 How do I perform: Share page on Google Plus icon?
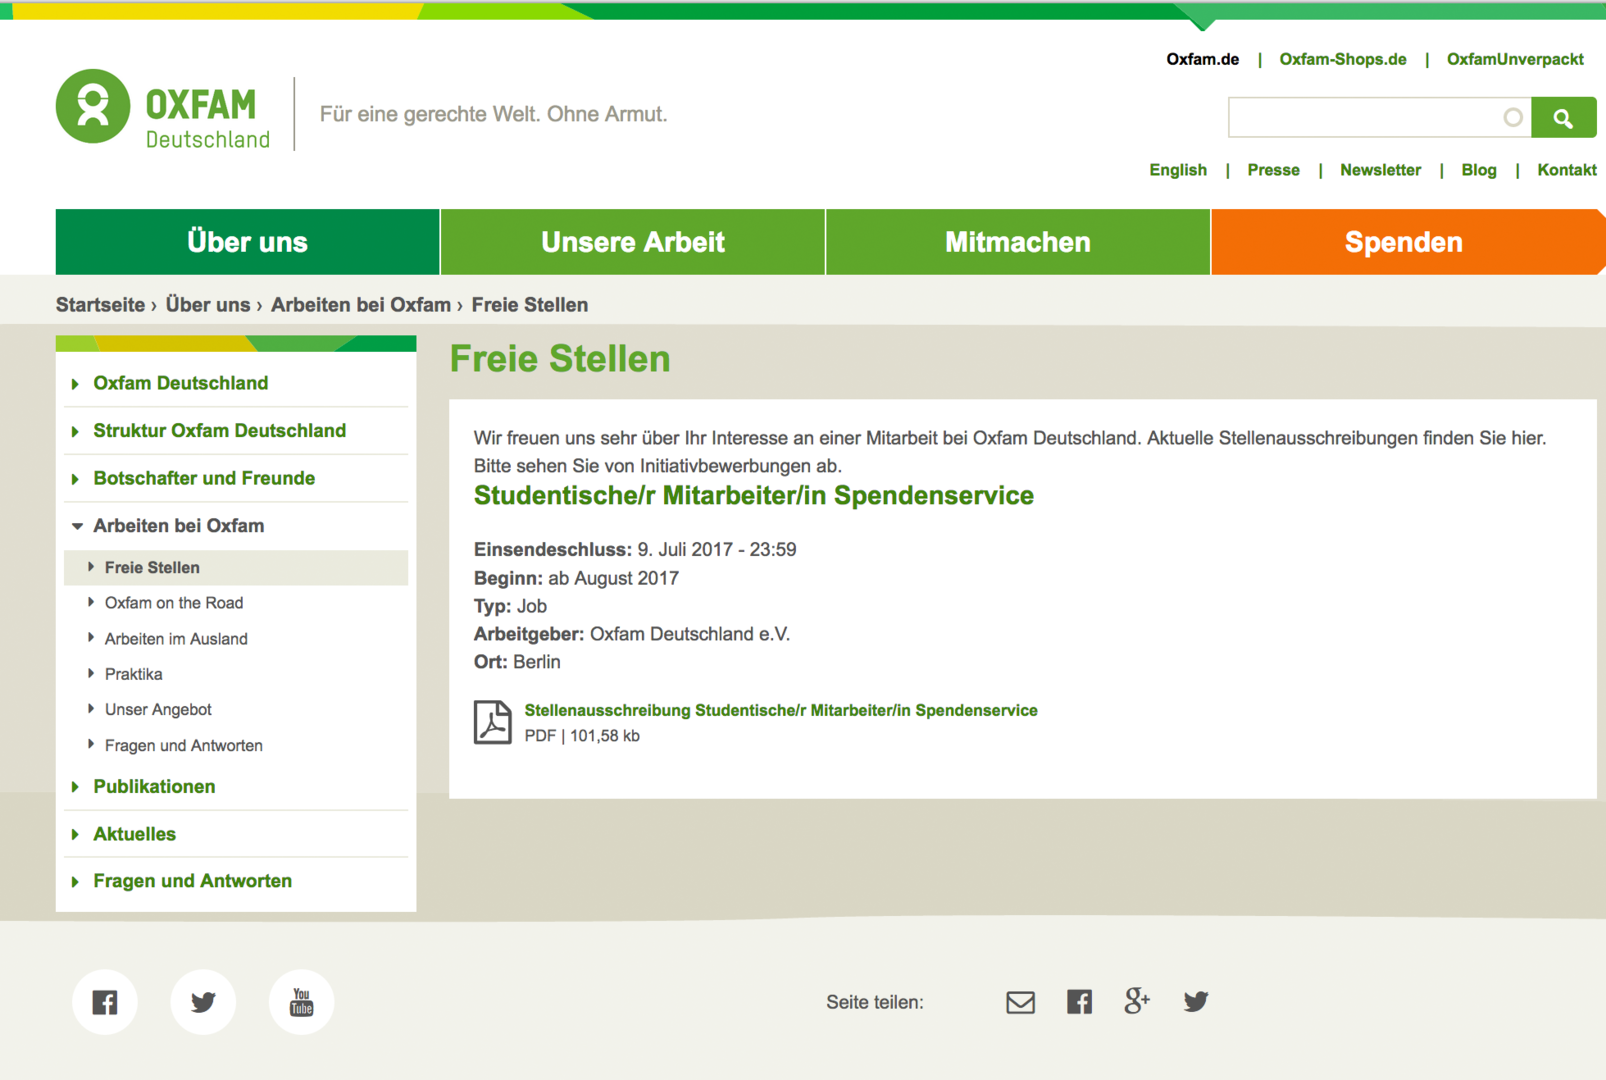coord(1137,1001)
